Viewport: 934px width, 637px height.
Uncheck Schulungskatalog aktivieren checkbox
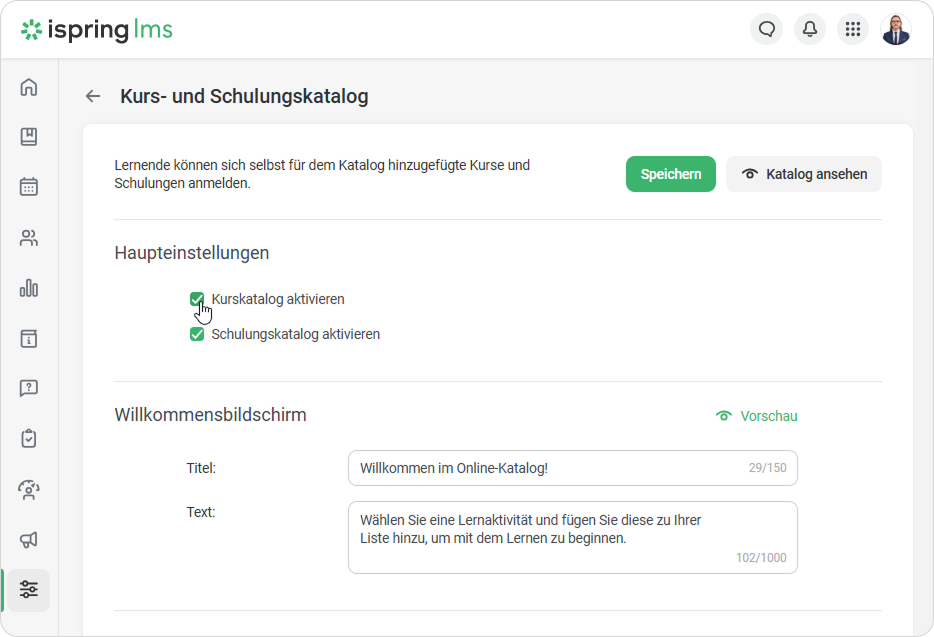coord(197,334)
